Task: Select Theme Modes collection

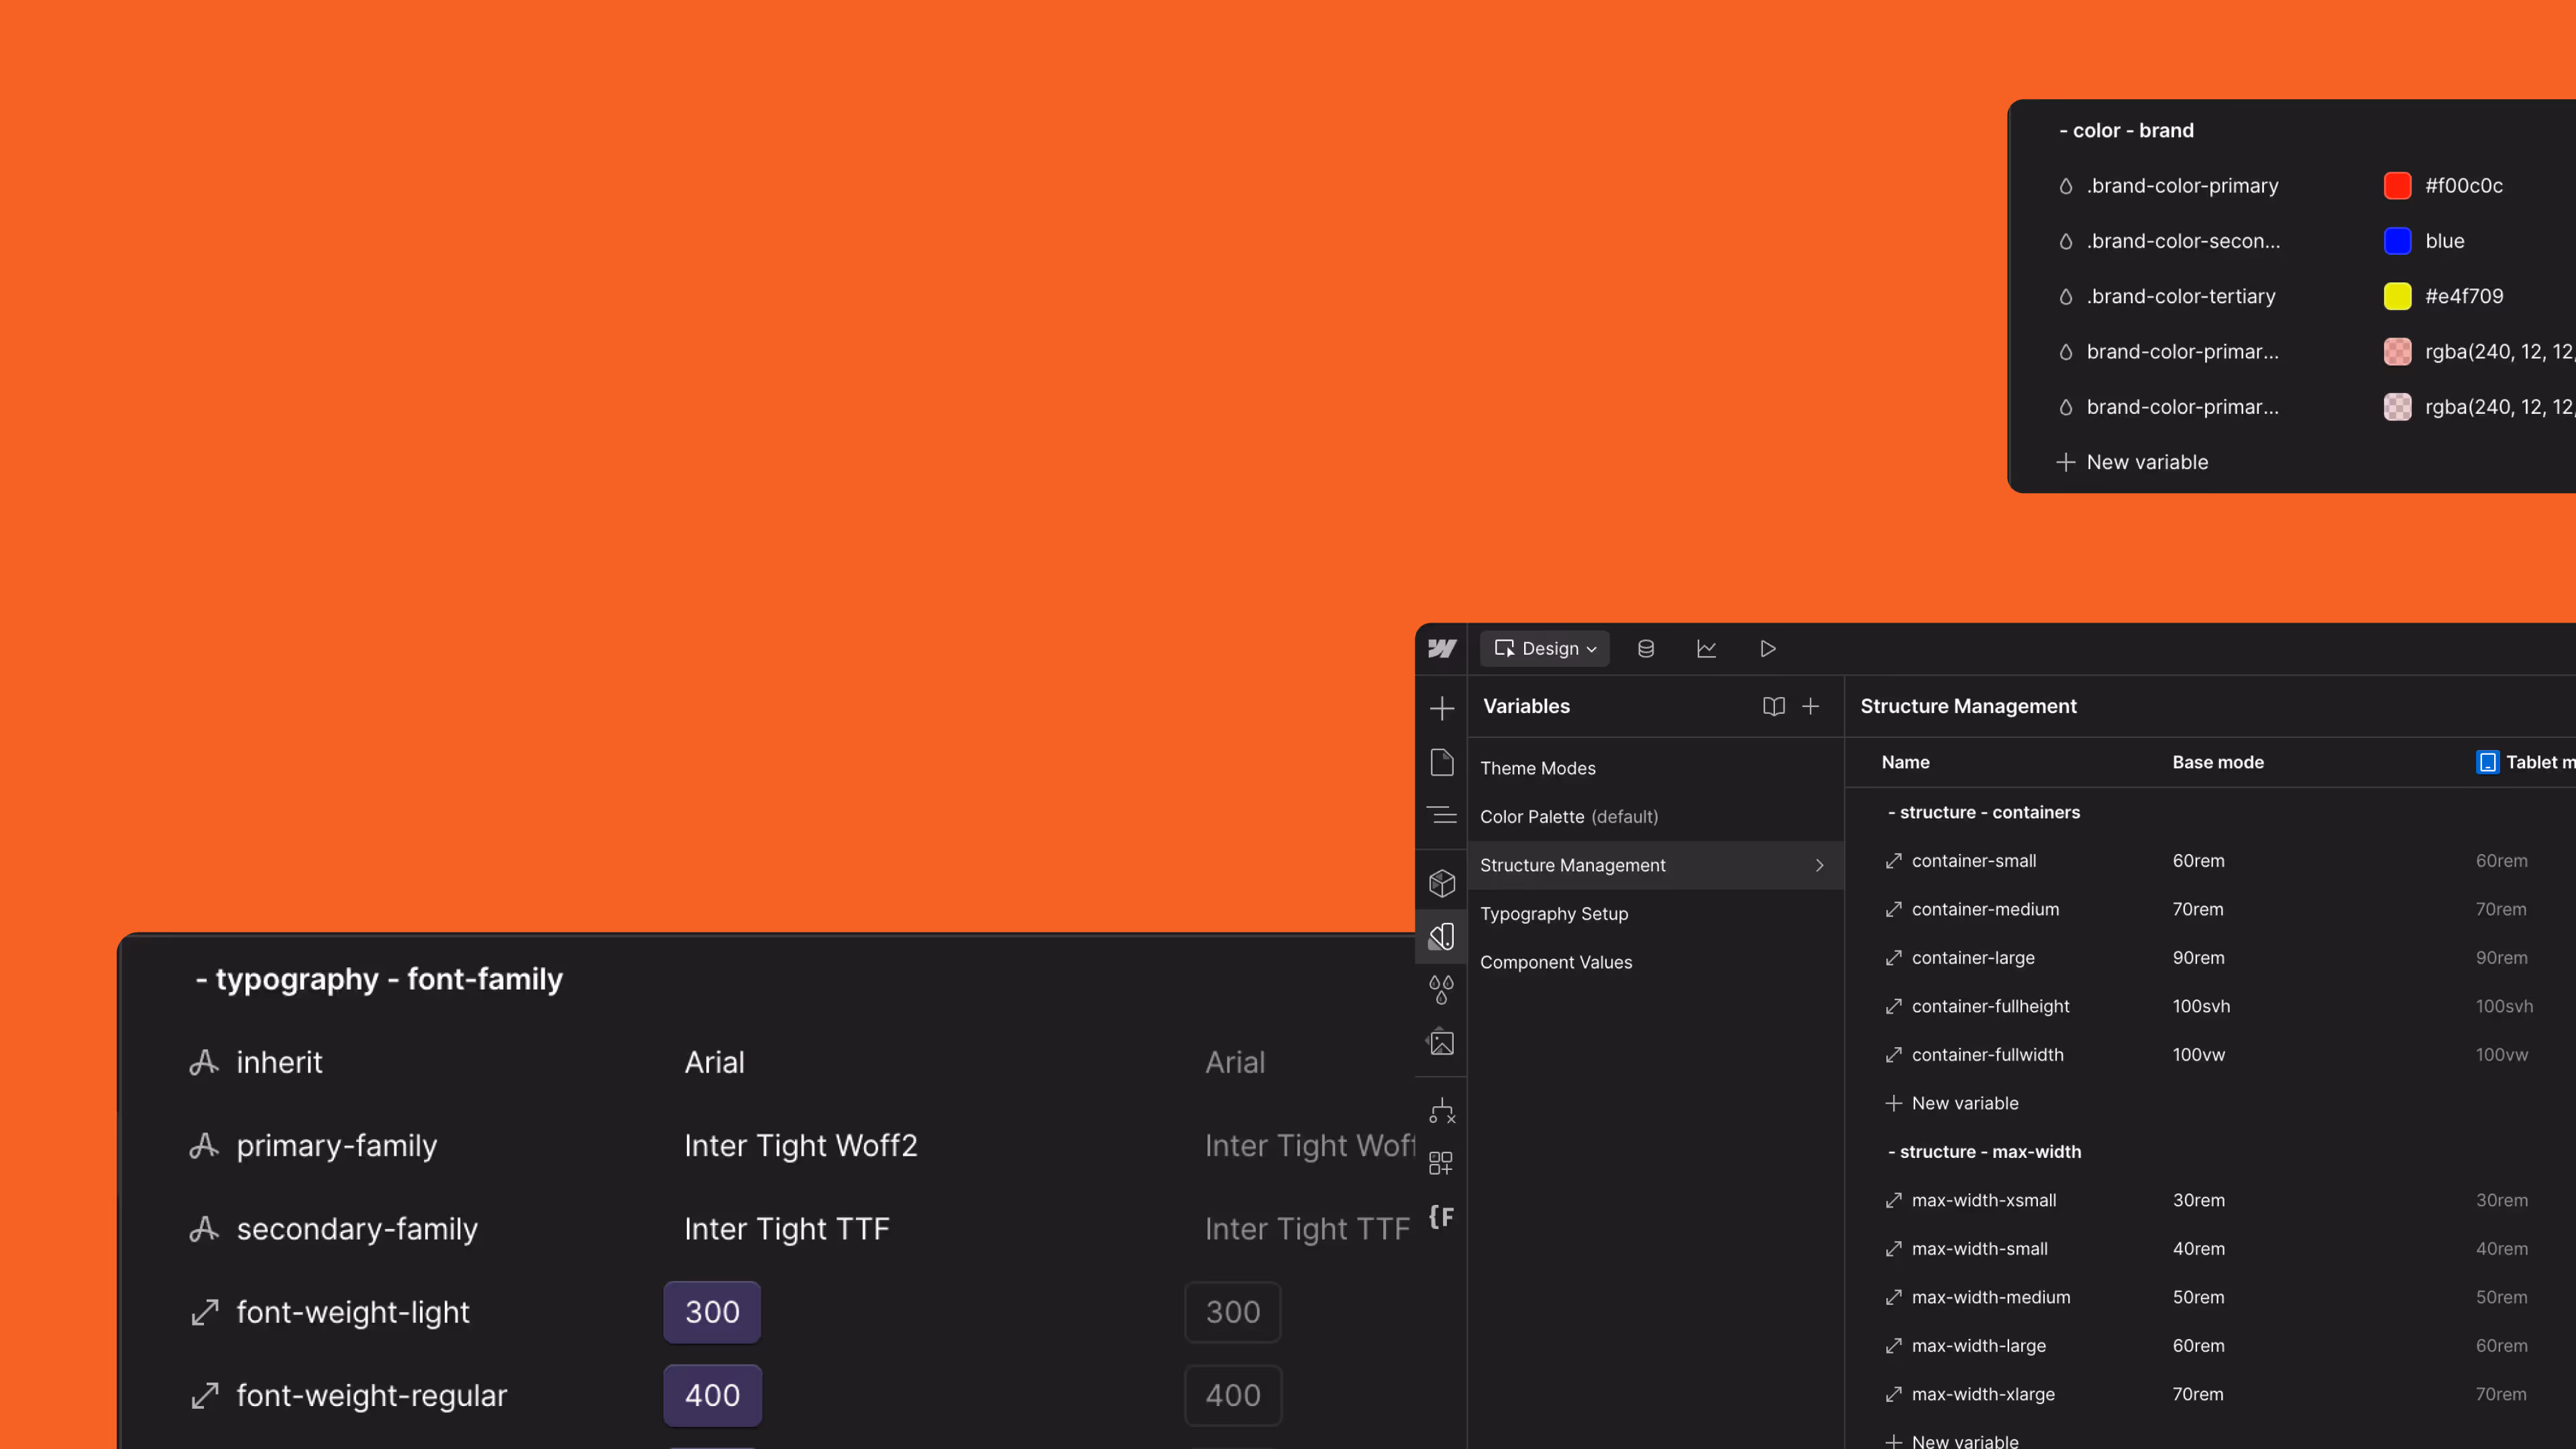Action: coord(1537,768)
